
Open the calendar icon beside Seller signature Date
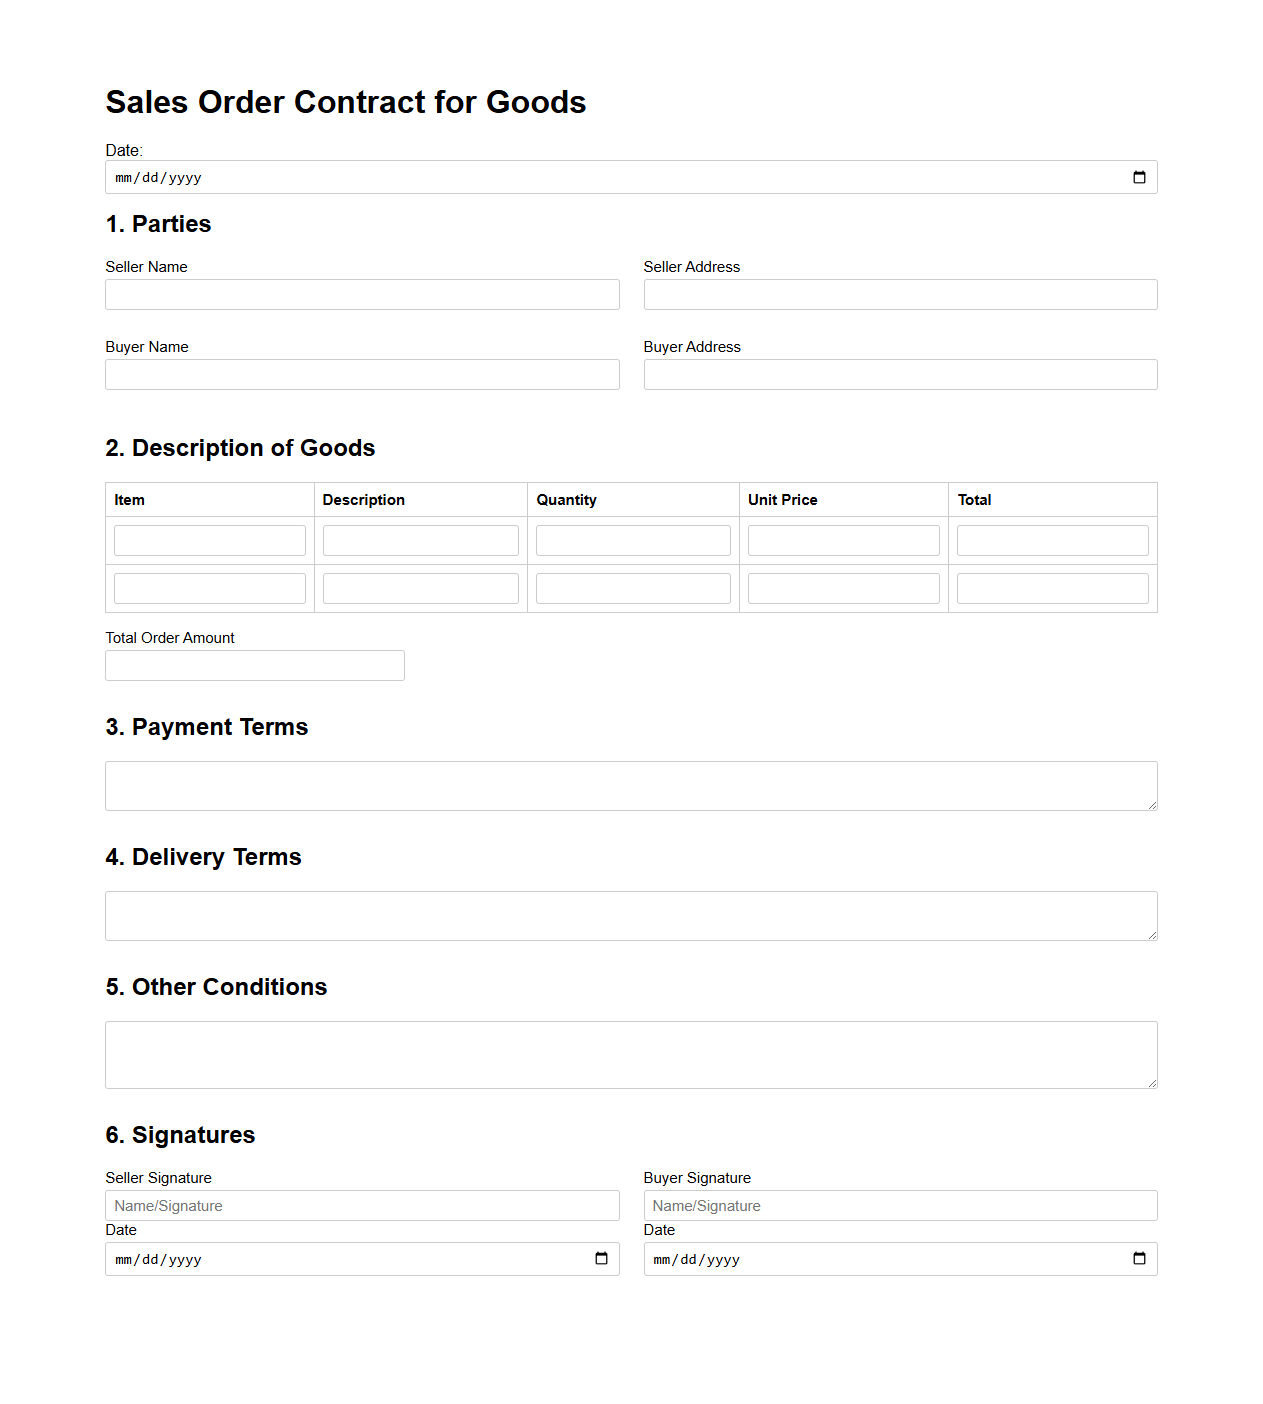click(602, 1259)
